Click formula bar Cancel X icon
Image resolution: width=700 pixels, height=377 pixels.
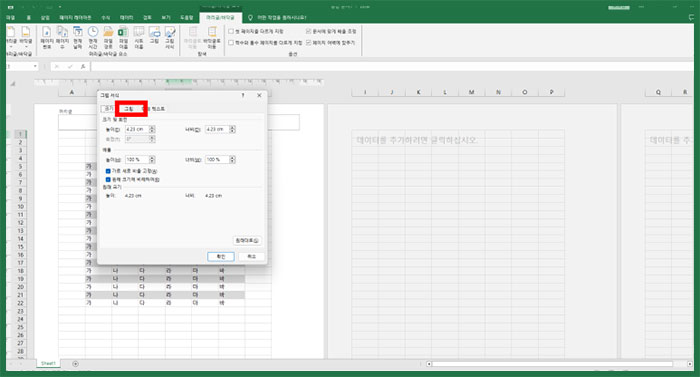[57, 67]
